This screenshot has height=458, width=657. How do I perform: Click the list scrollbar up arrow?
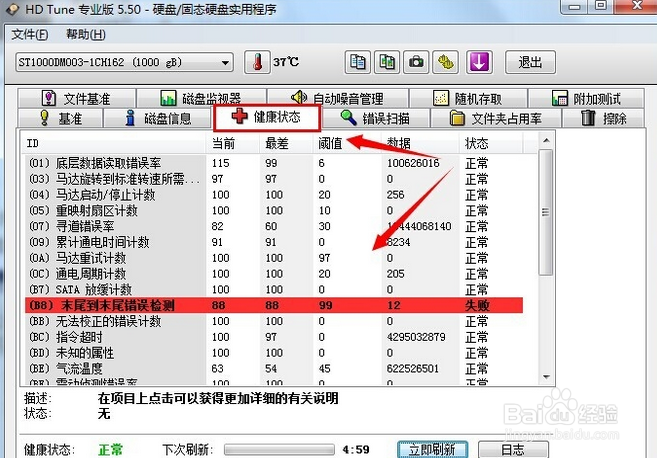click(x=546, y=141)
